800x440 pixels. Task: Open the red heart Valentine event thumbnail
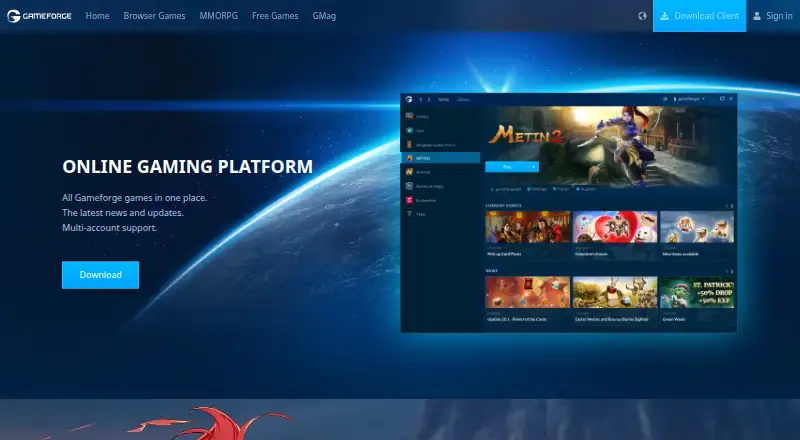click(615, 227)
